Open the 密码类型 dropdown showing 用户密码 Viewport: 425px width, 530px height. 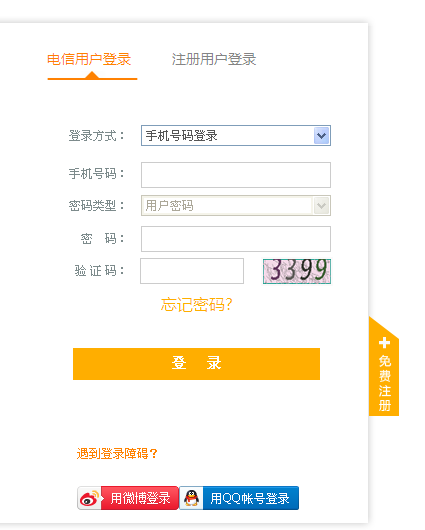pyautogui.click(x=236, y=206)
